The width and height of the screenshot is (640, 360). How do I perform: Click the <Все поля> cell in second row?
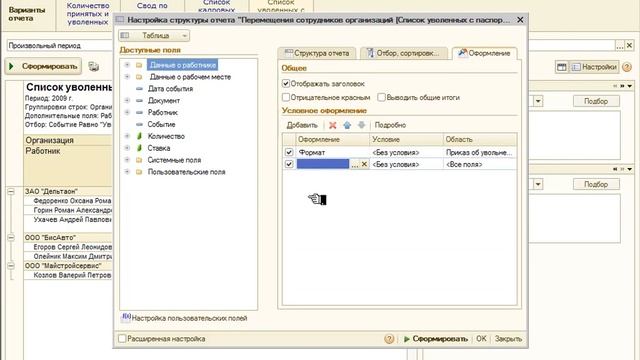pos(479,164)
